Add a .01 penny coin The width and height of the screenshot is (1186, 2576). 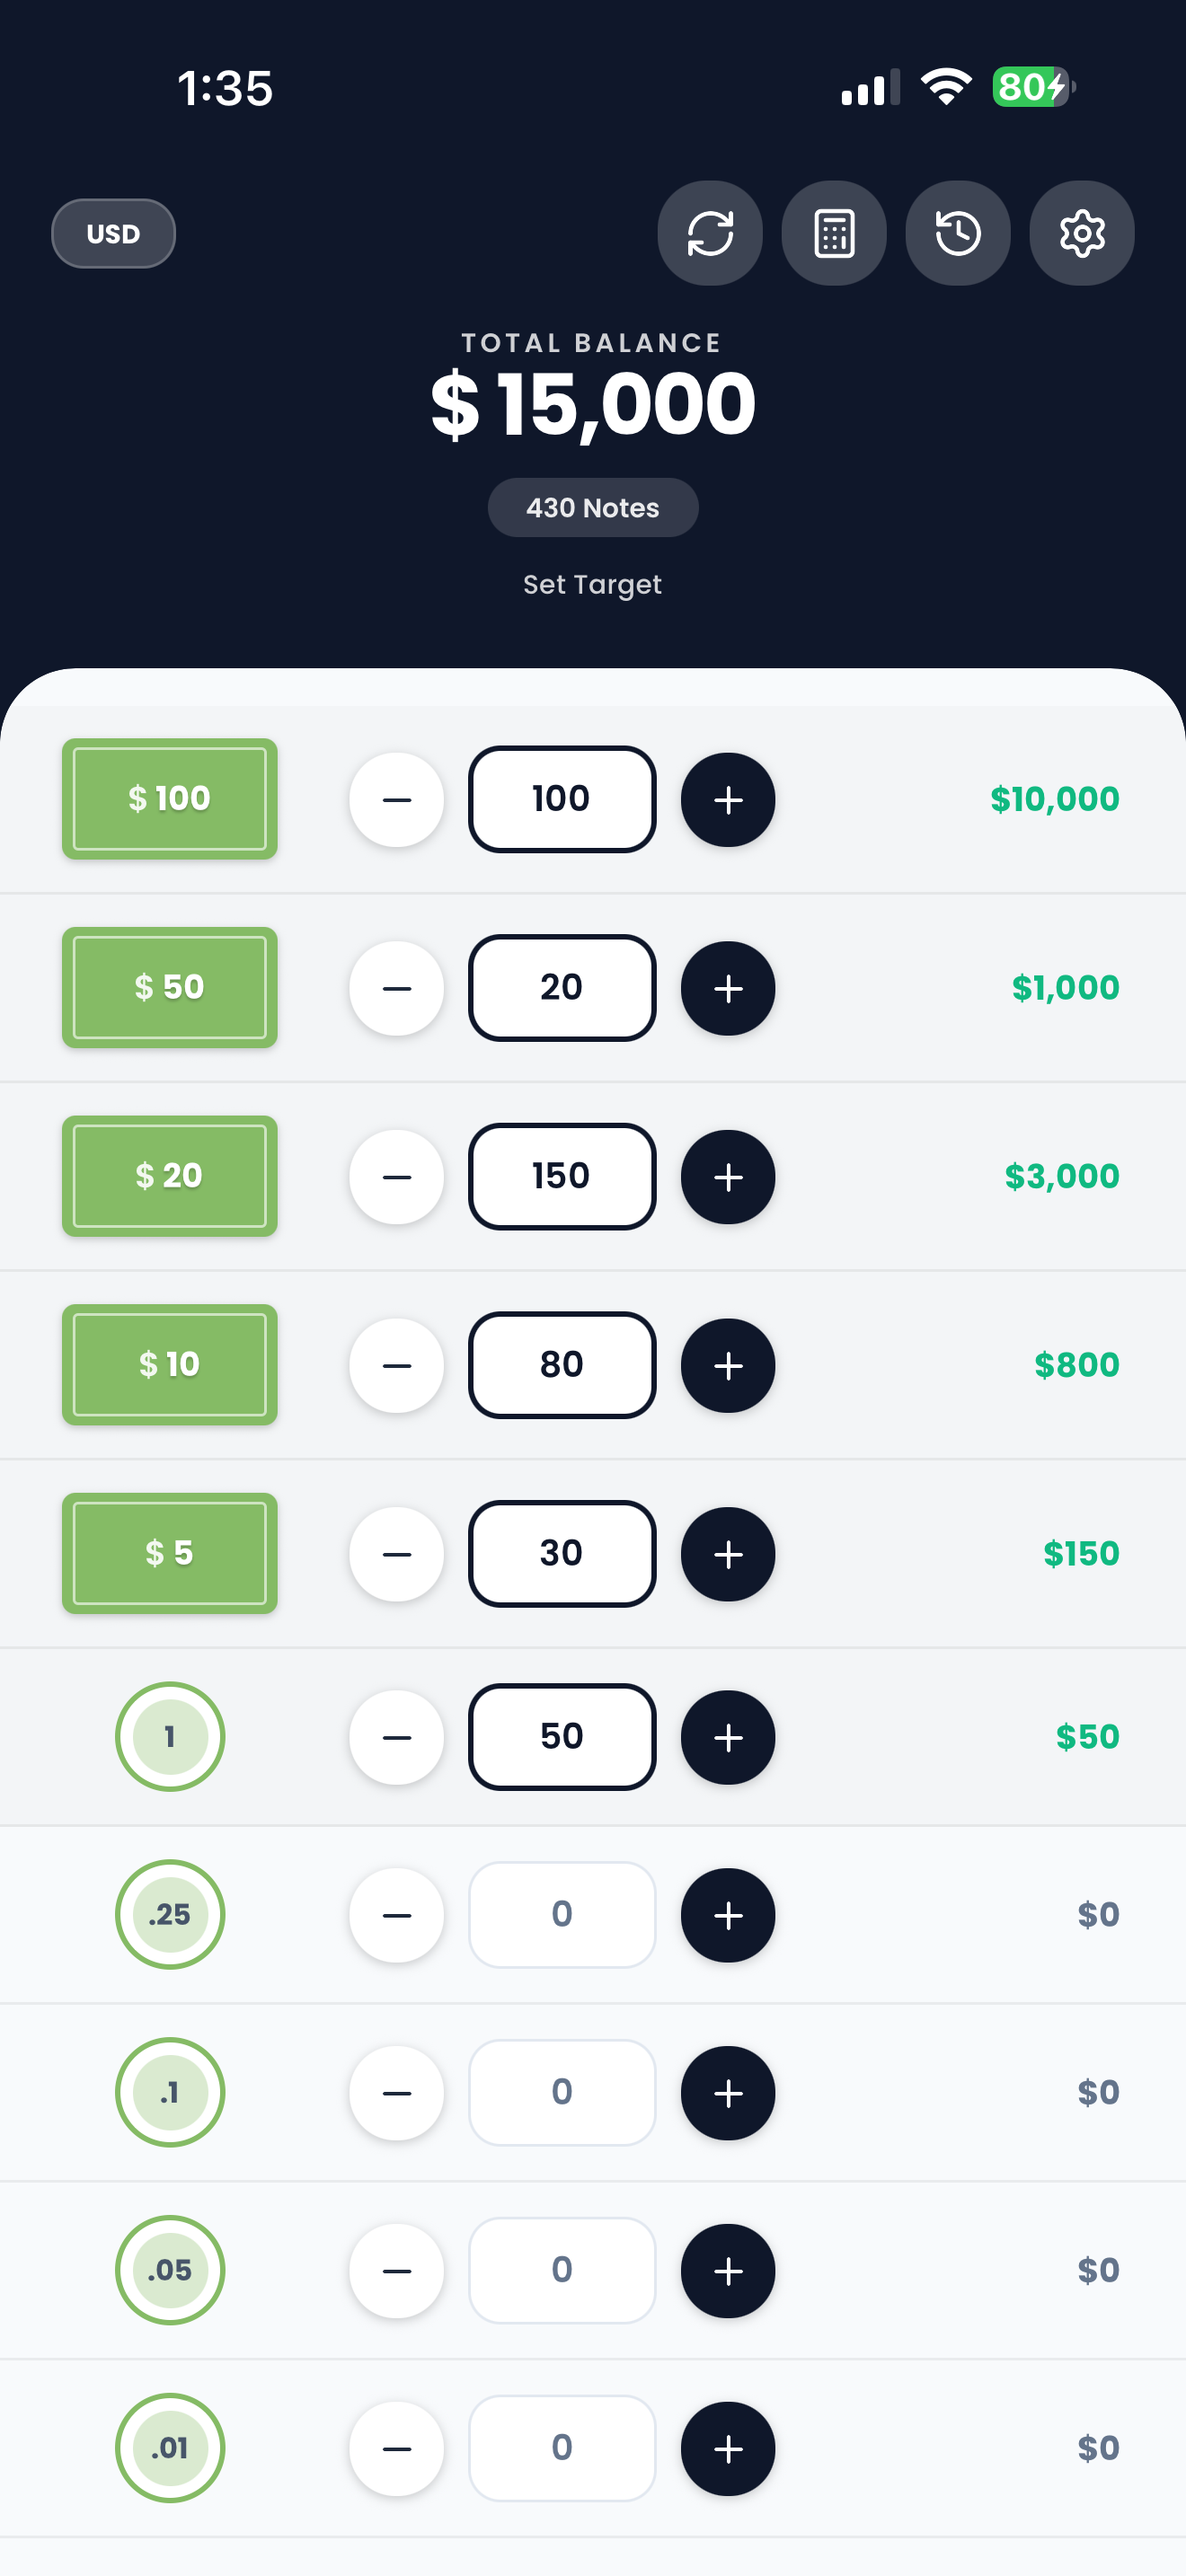tap(728, 2448)
